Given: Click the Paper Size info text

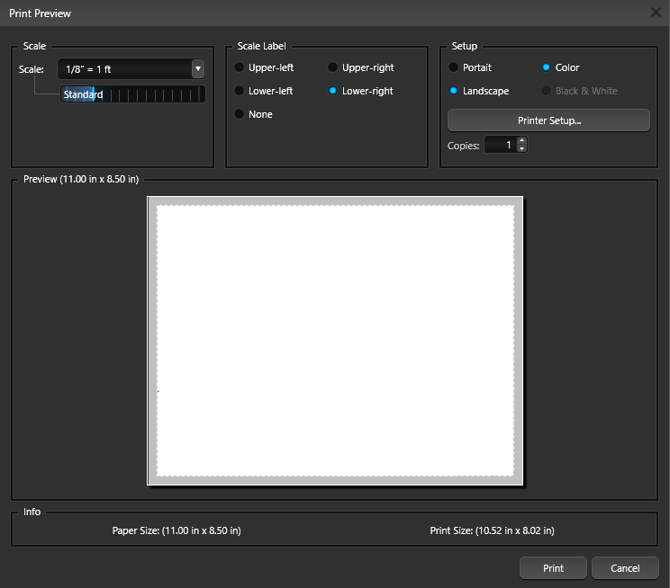Looking at the screenshot, I should [x=176, y=530].
